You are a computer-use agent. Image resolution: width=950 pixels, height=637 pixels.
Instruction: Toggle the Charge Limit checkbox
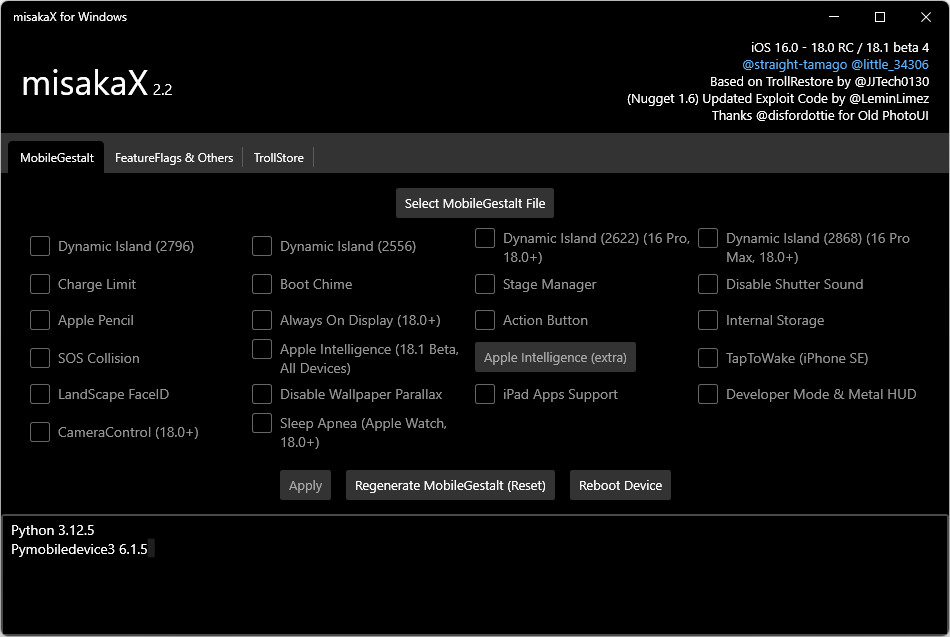click(x=40, y=284)
